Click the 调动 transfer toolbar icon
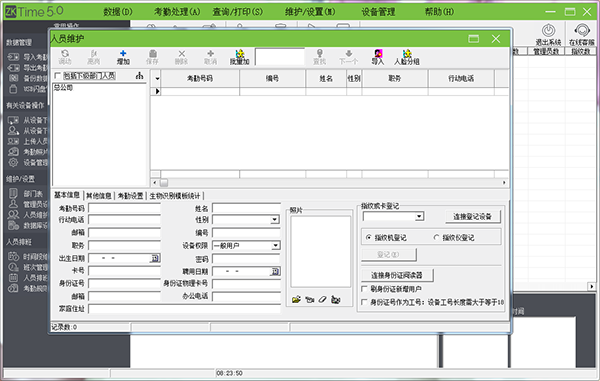 [65, 54]
